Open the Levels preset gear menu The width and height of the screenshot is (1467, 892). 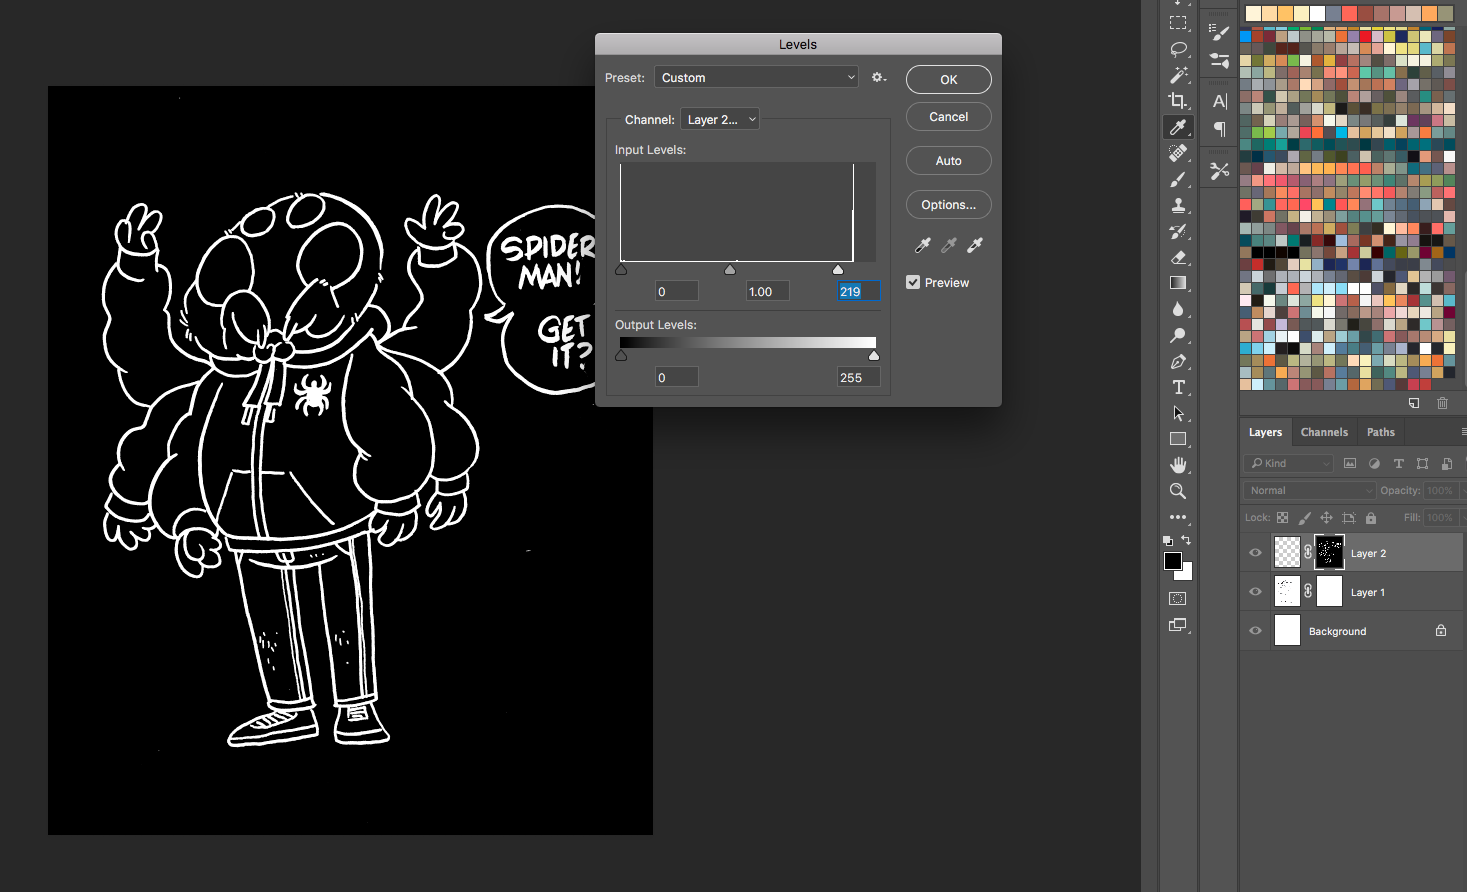879,77
